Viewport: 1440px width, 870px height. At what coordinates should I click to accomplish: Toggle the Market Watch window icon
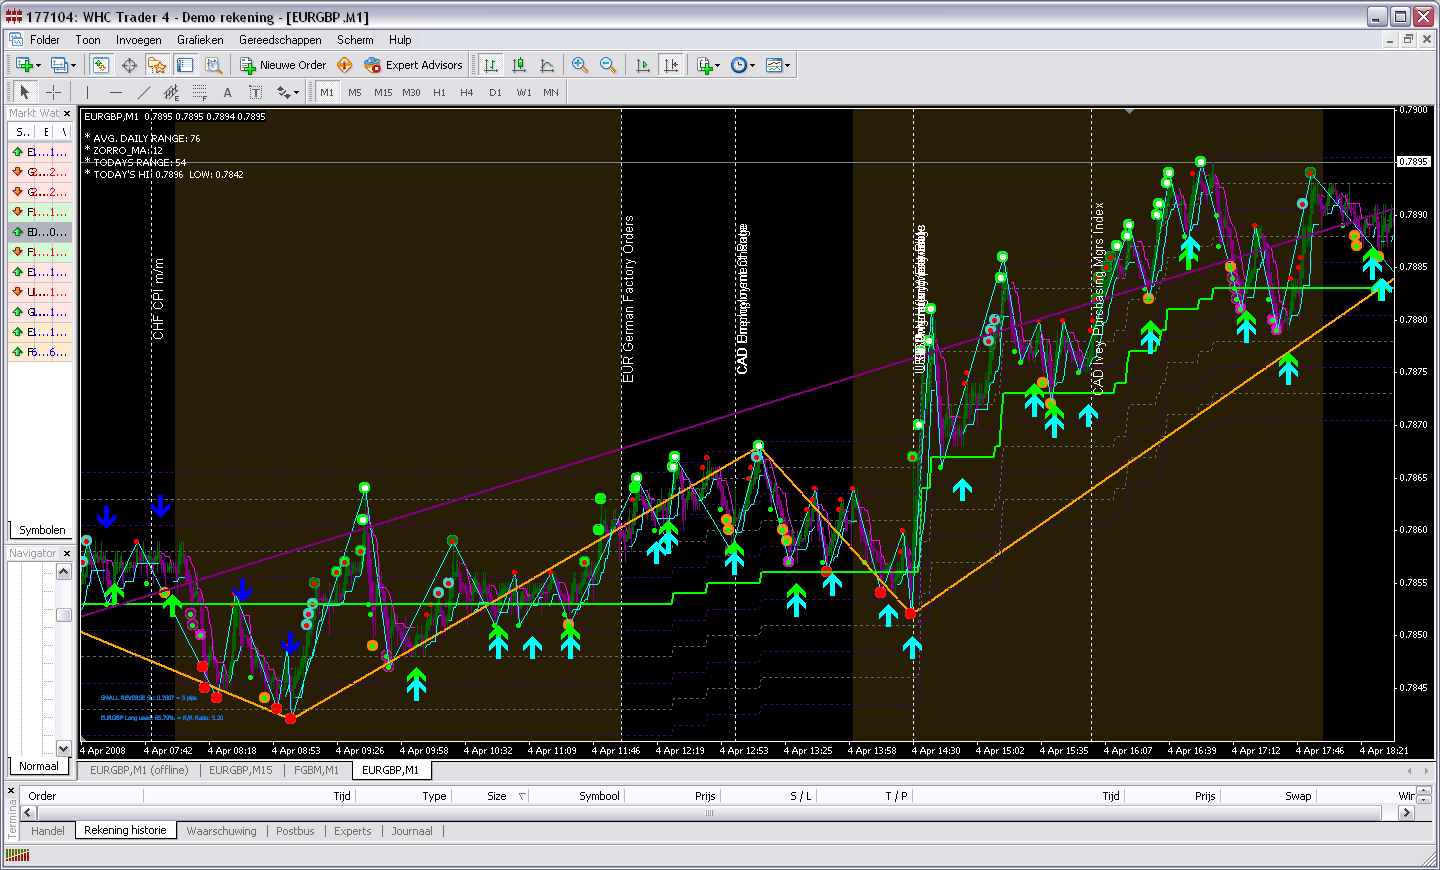[x=101, y=65]
